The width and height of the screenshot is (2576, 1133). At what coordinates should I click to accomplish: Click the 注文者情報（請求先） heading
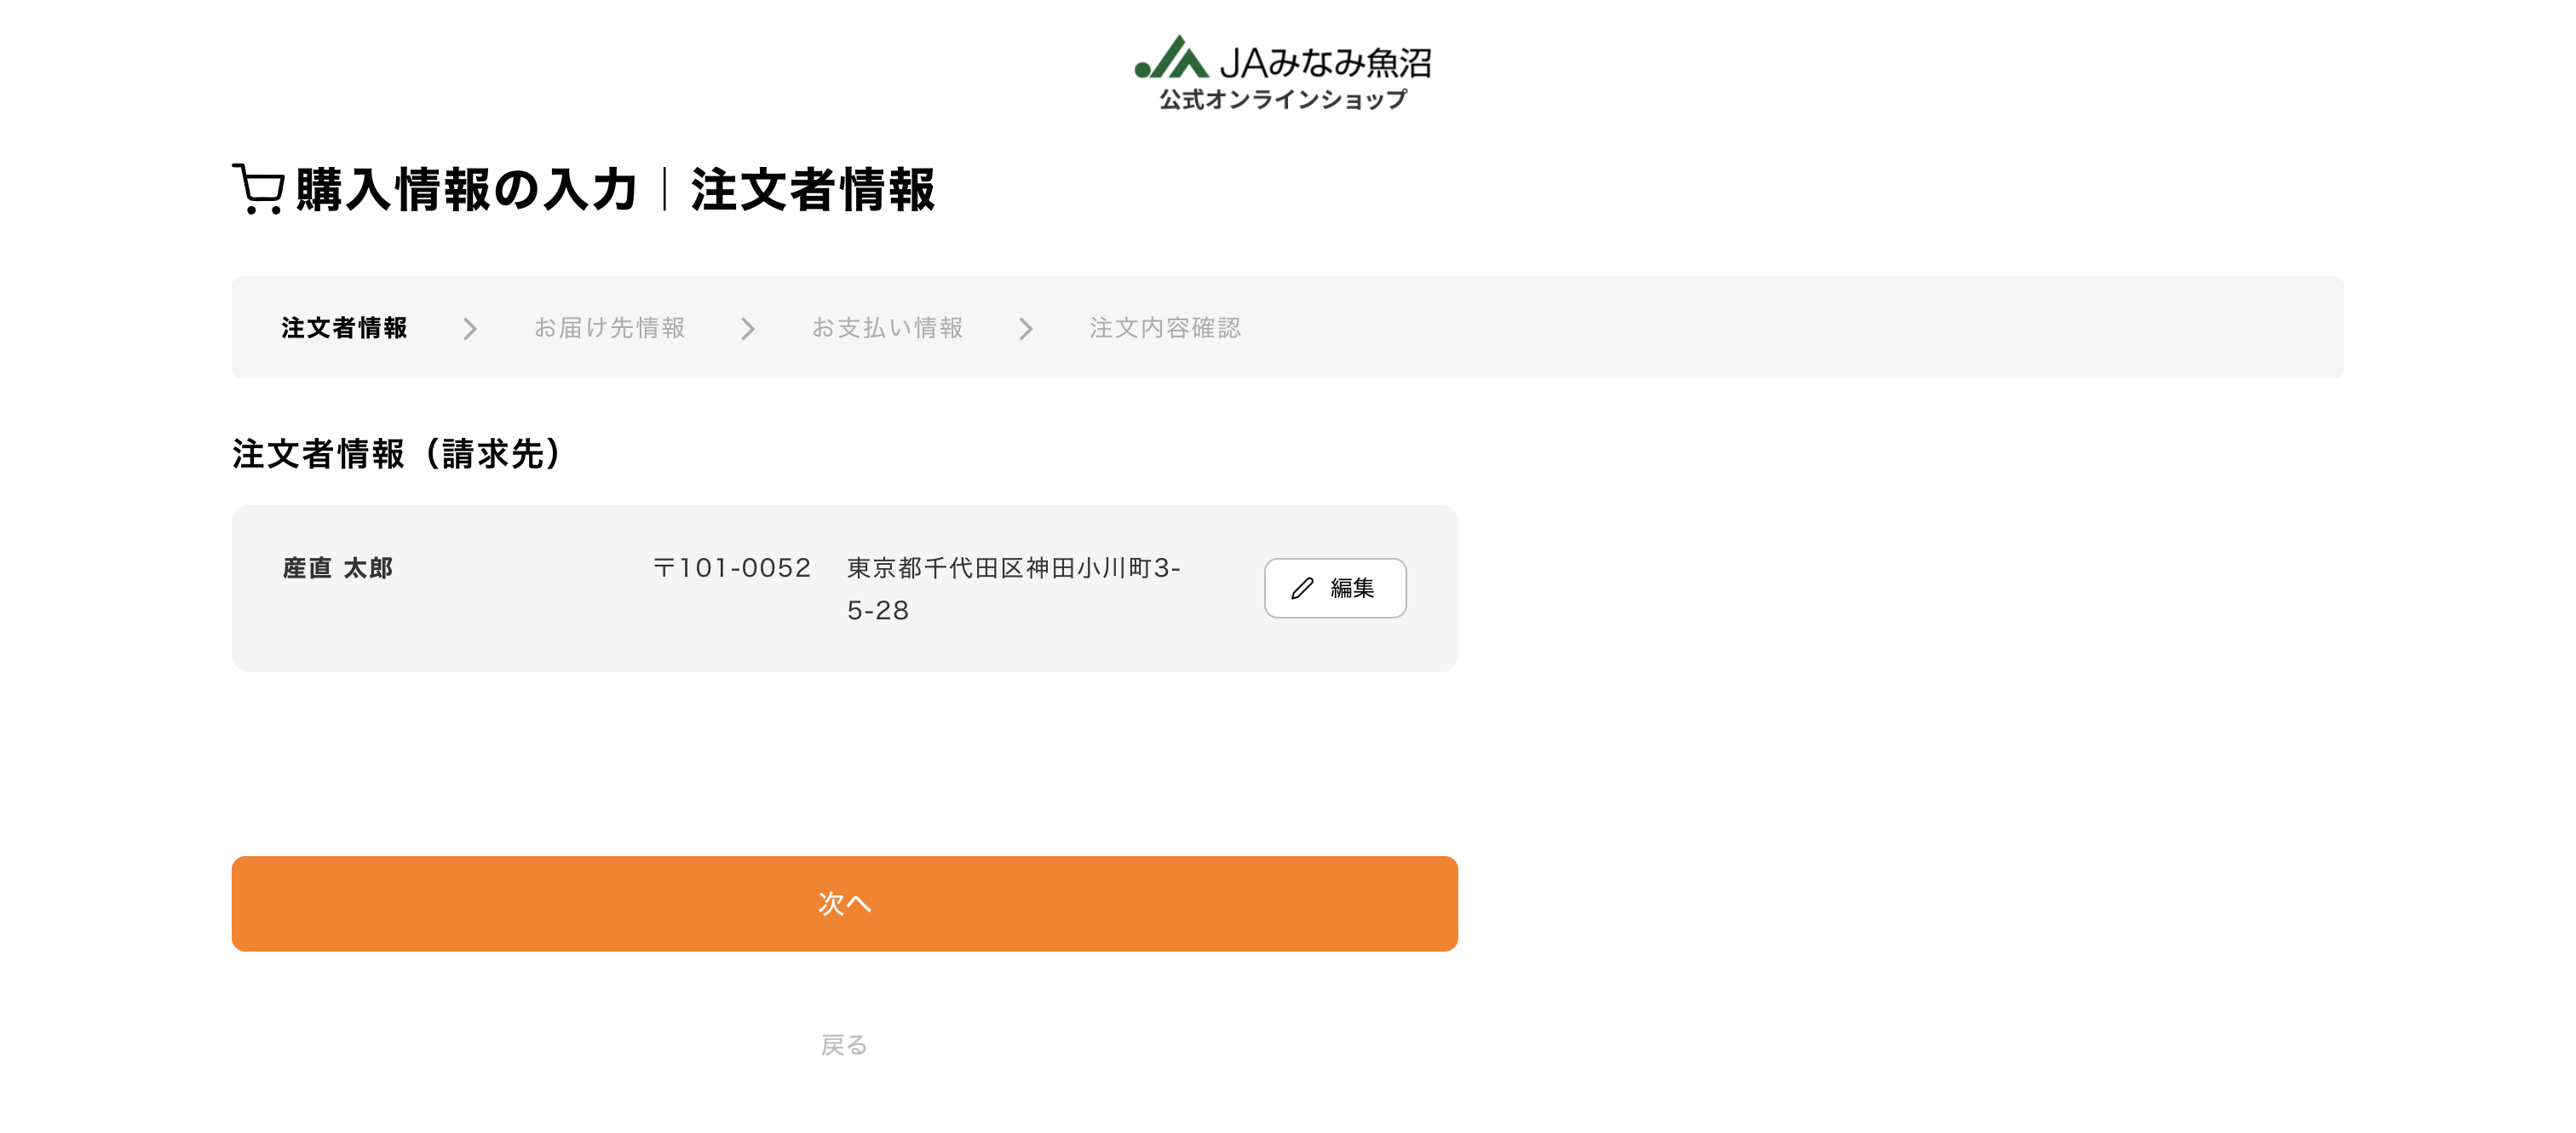click(396, 455)
